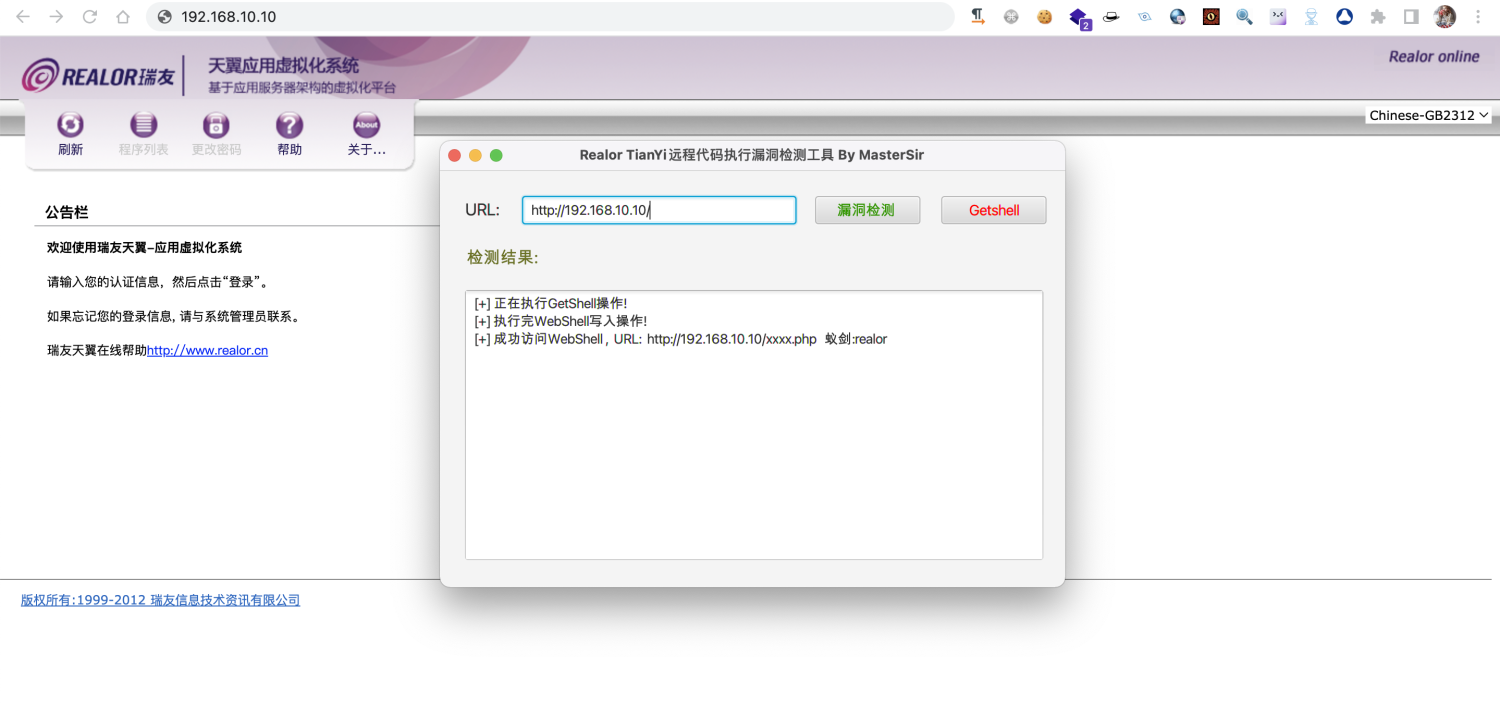Click the 检测结果: label
This screenshot has height=703, width=1500.
click(x=503, y=258)
